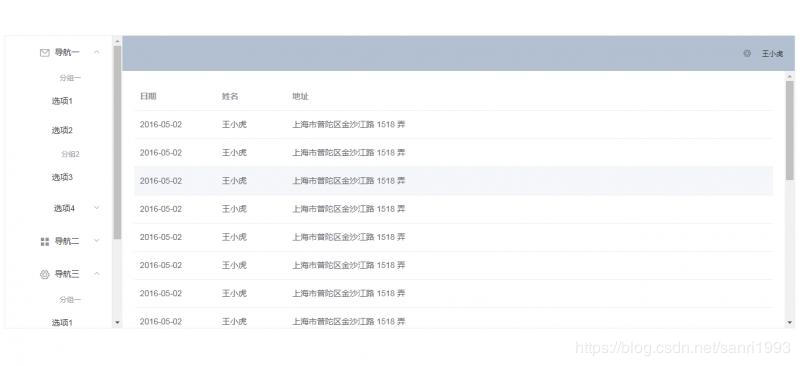Select 选项1 under 导航三
This screenshot has height=366, width=800.
(62, 323)
